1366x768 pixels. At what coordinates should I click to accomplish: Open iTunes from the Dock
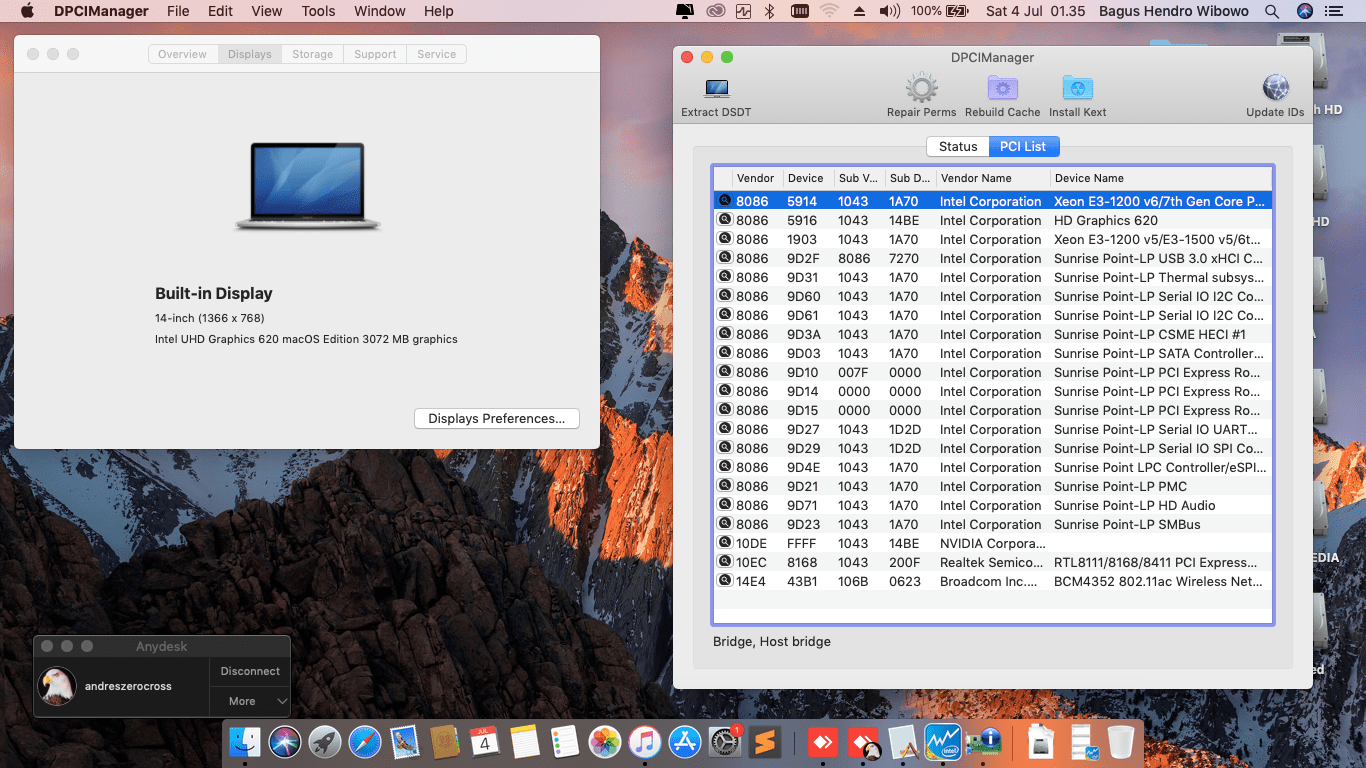(645, 742)
